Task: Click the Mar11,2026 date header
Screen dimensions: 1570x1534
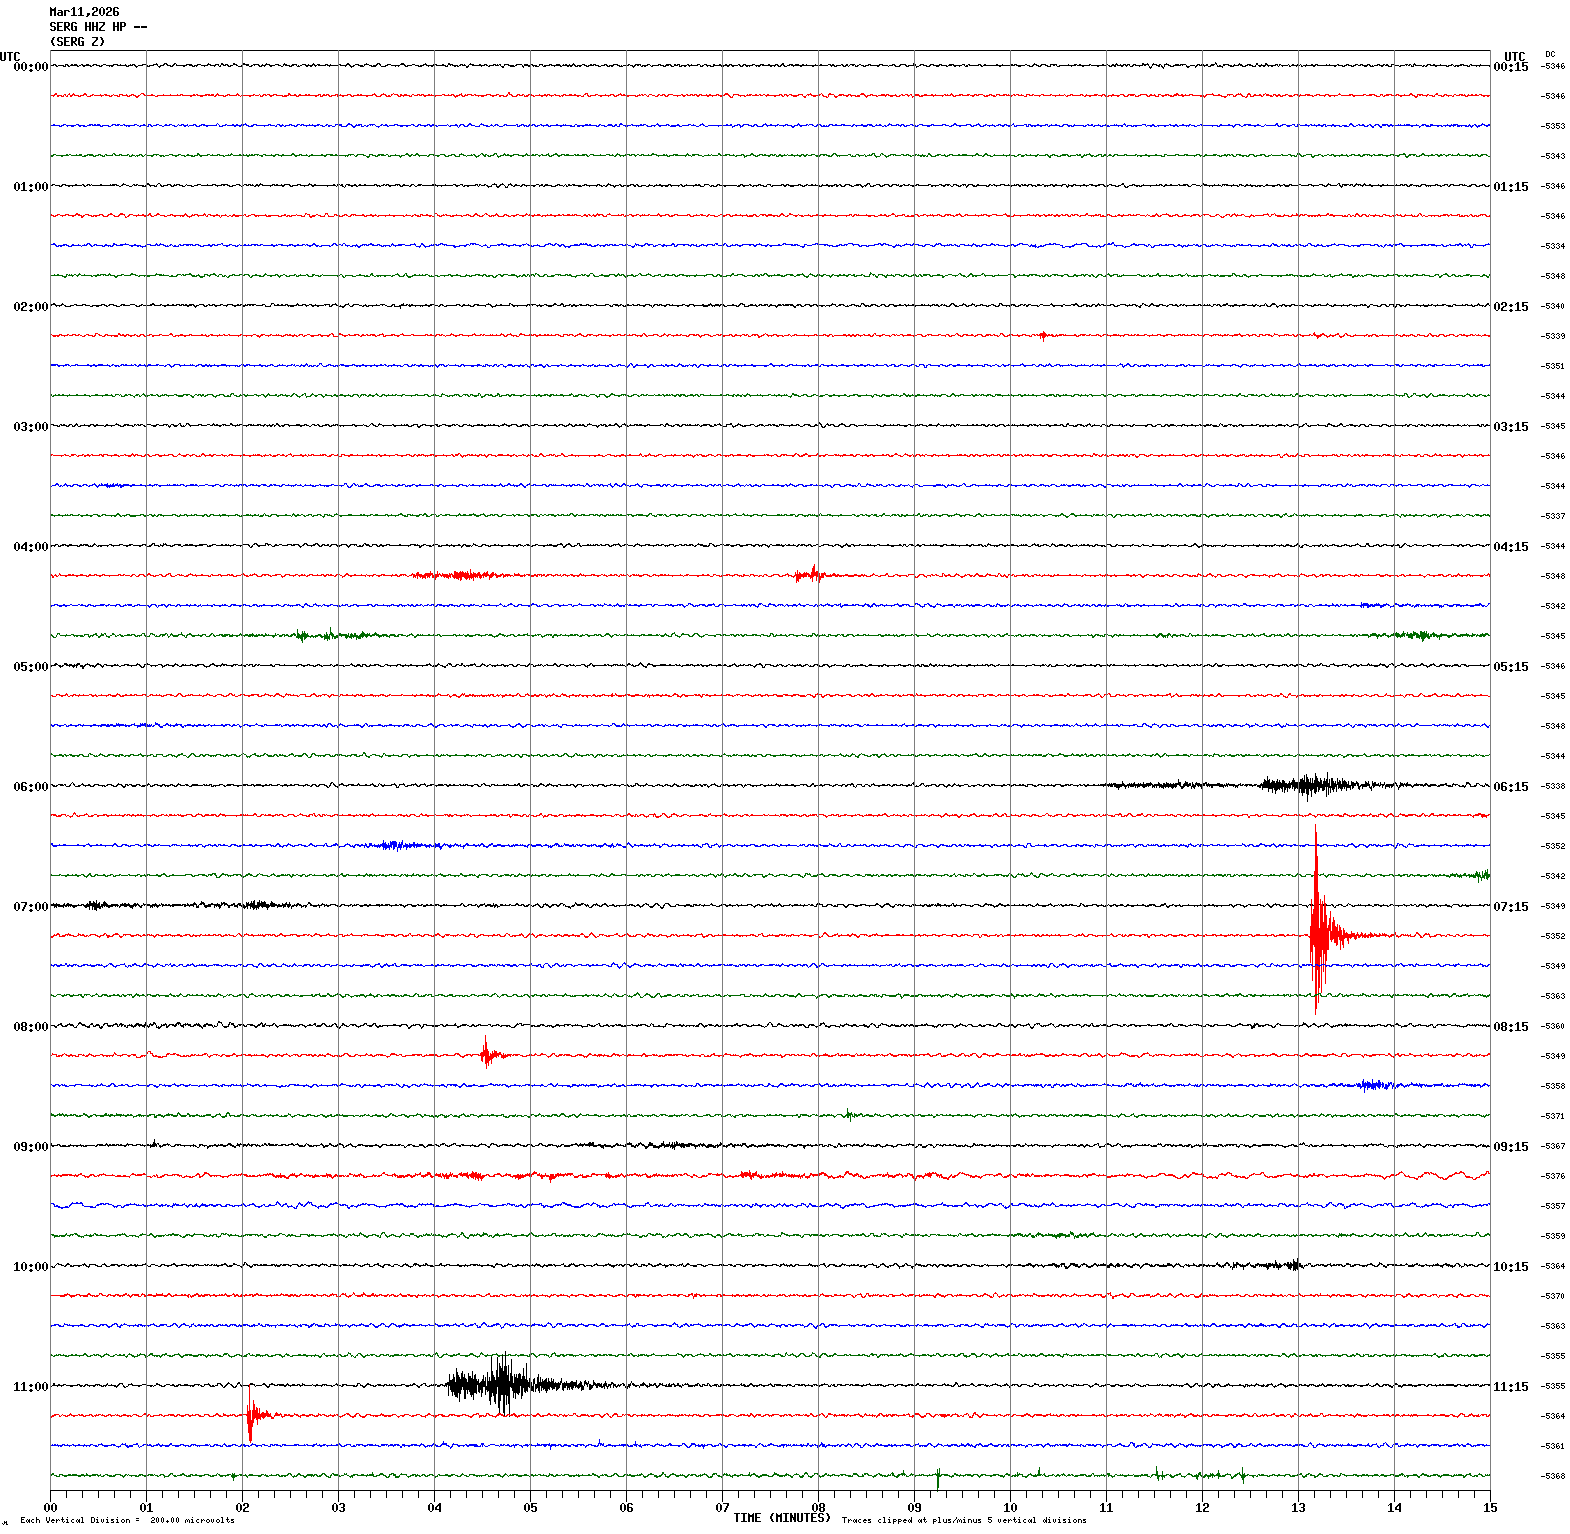Action: pyautogui.click(x=84, y=12)
